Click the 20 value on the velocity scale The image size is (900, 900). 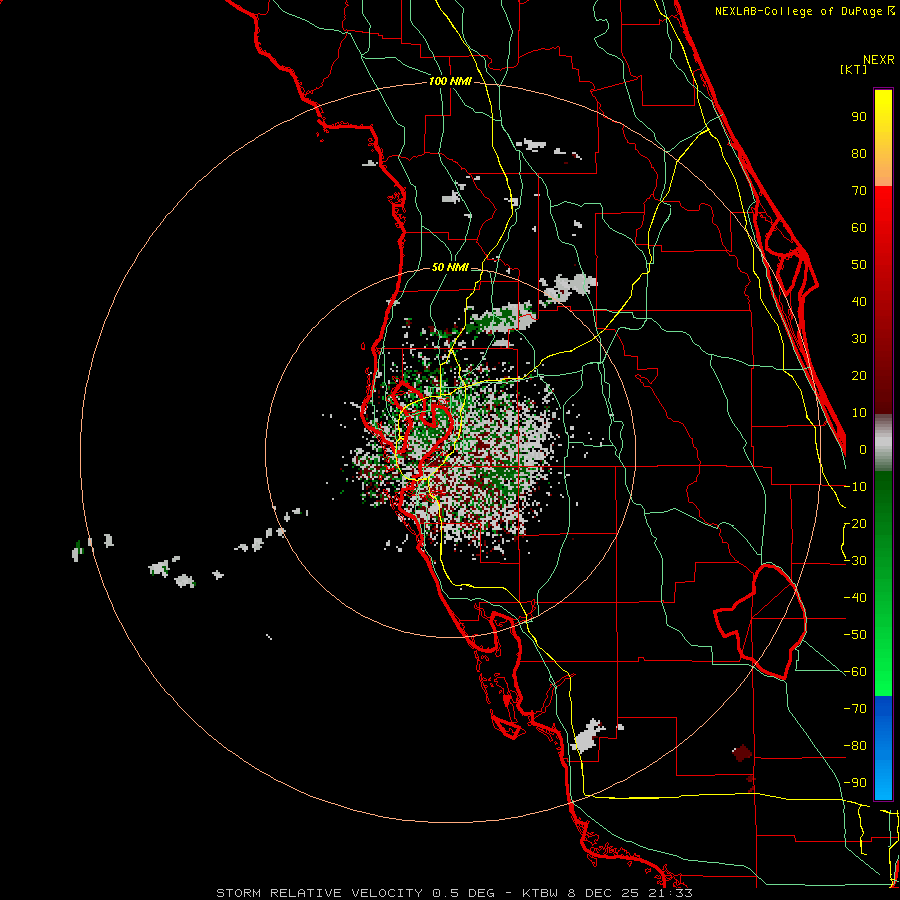click(x=859, y=376)
